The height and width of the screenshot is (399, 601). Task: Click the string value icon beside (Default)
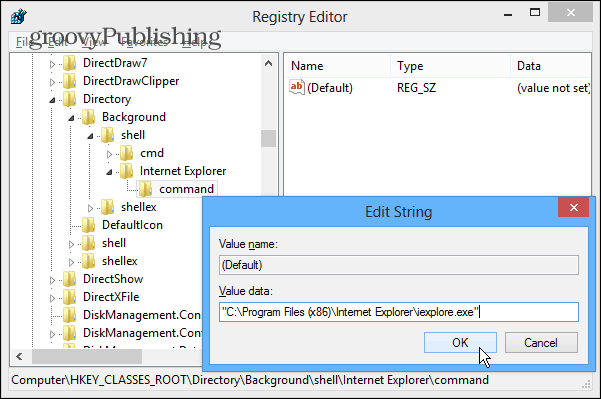point(297,87)
